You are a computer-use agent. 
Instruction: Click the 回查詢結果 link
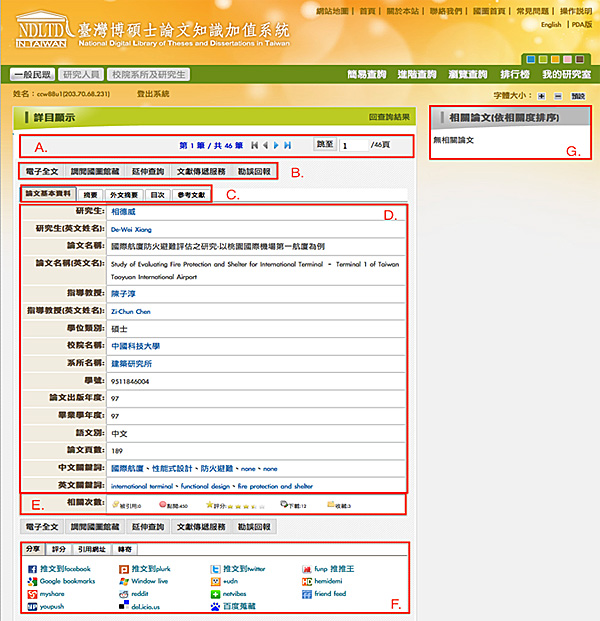click(x=389, y=117)
